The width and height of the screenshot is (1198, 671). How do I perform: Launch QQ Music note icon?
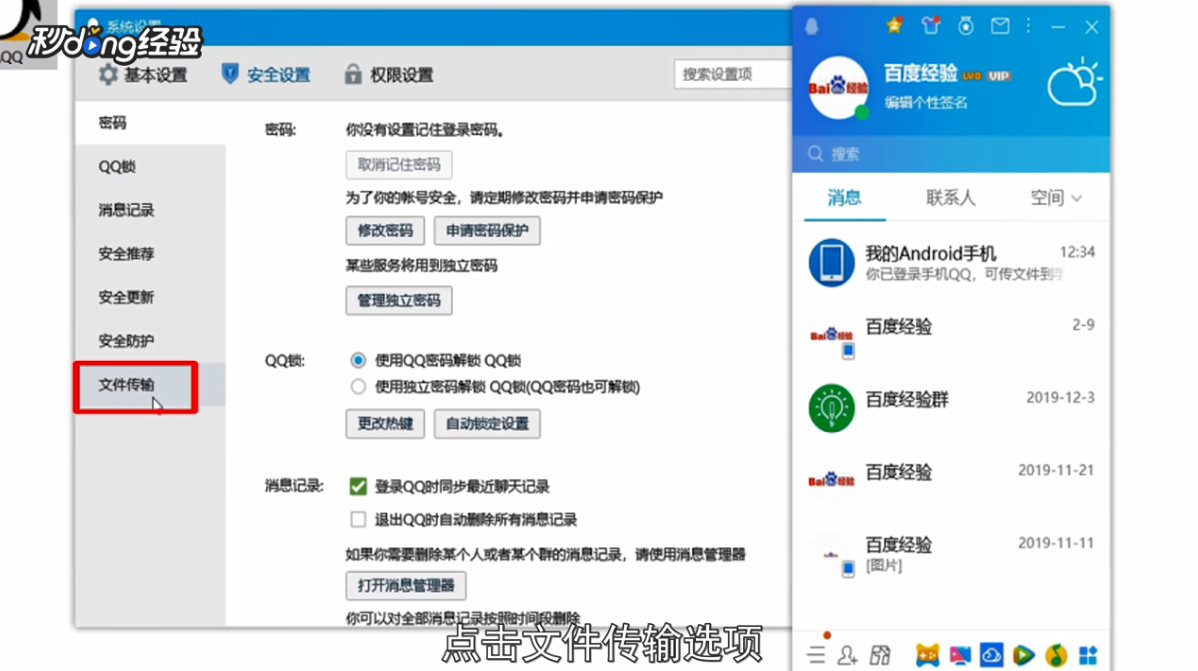click(1056, 655)
